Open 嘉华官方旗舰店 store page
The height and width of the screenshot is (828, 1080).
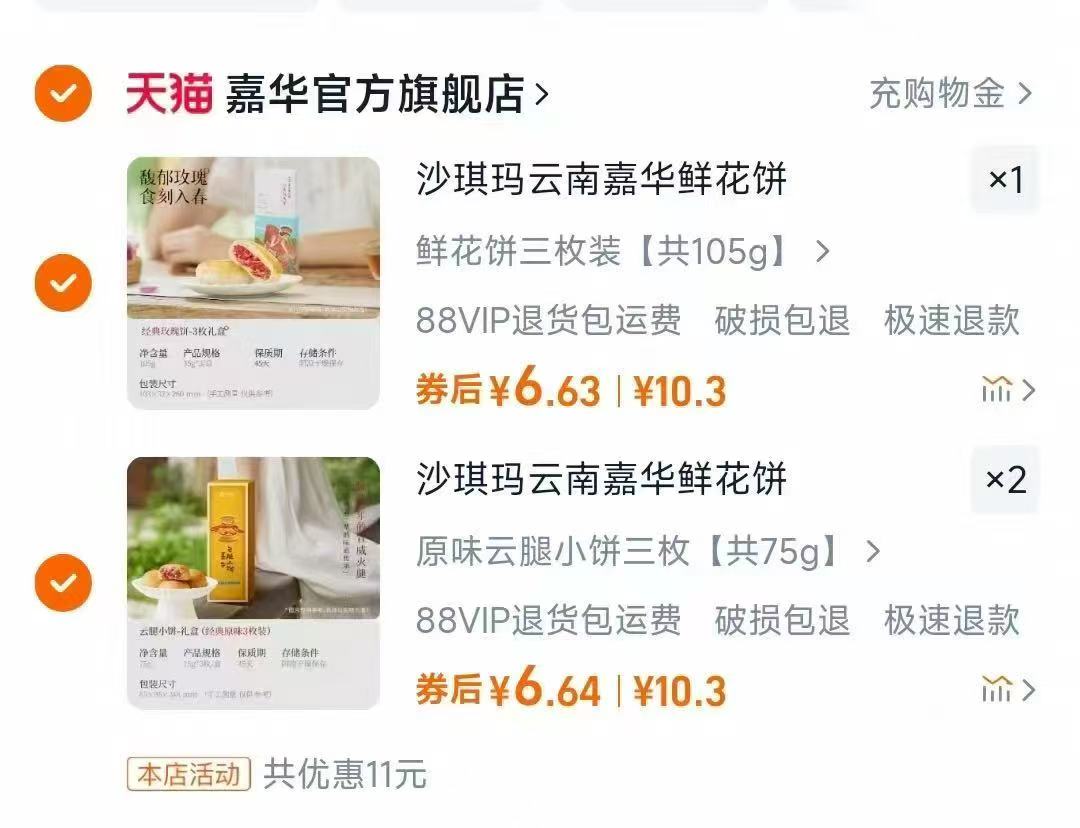pyautogui.click(x=375, y=94)
